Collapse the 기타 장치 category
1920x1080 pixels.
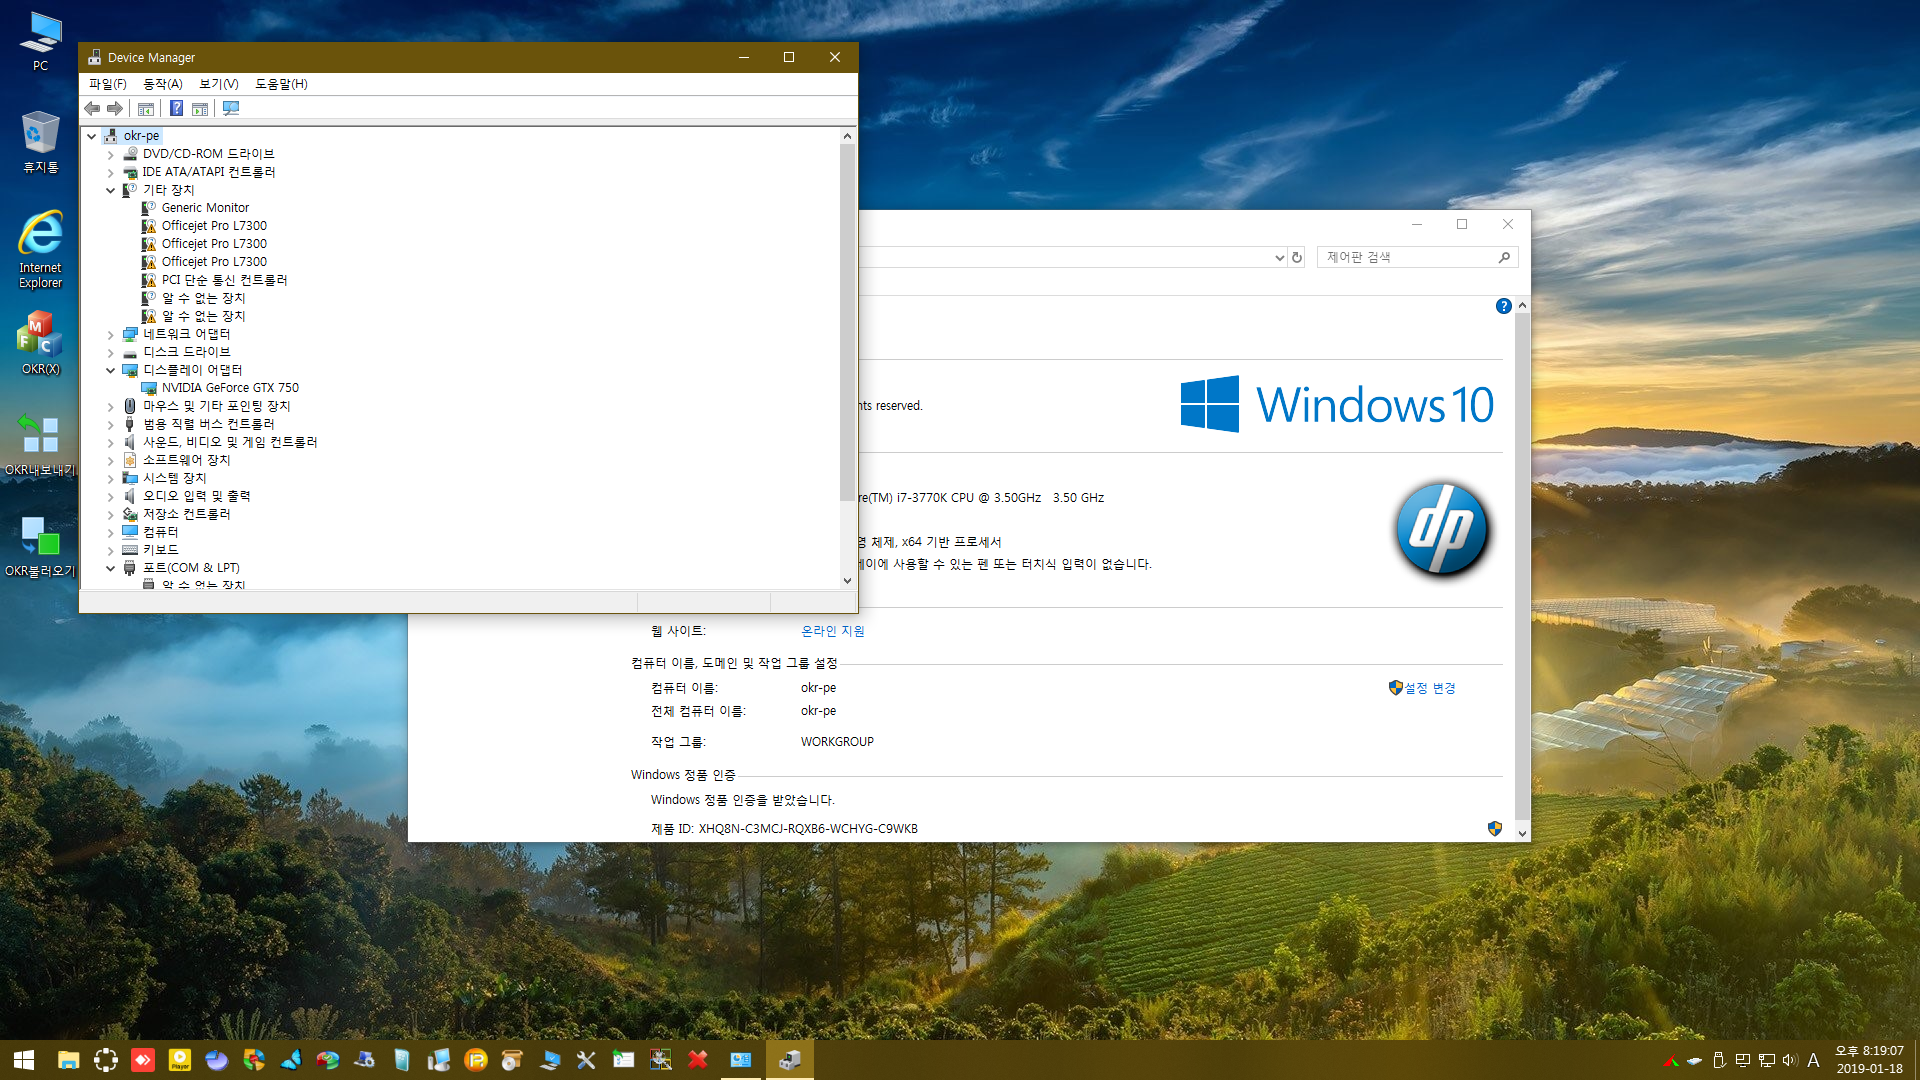[111, 190]
